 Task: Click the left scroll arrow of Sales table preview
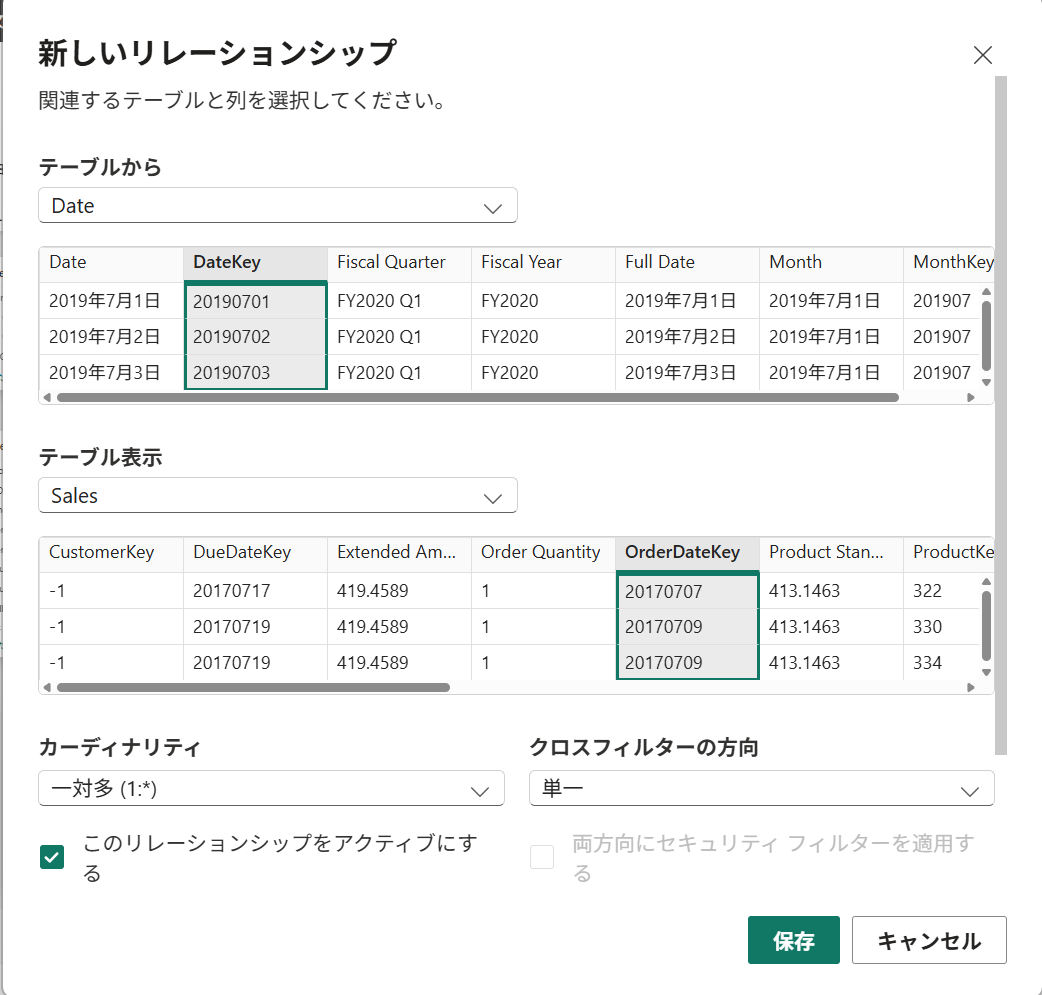click(47, 687)
